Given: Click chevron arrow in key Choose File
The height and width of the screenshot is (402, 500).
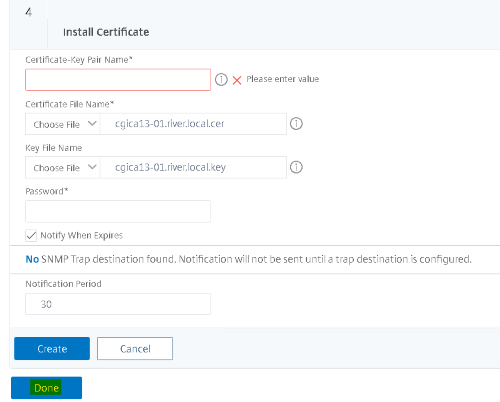Looking at the screenshot, I should point(92,167).
